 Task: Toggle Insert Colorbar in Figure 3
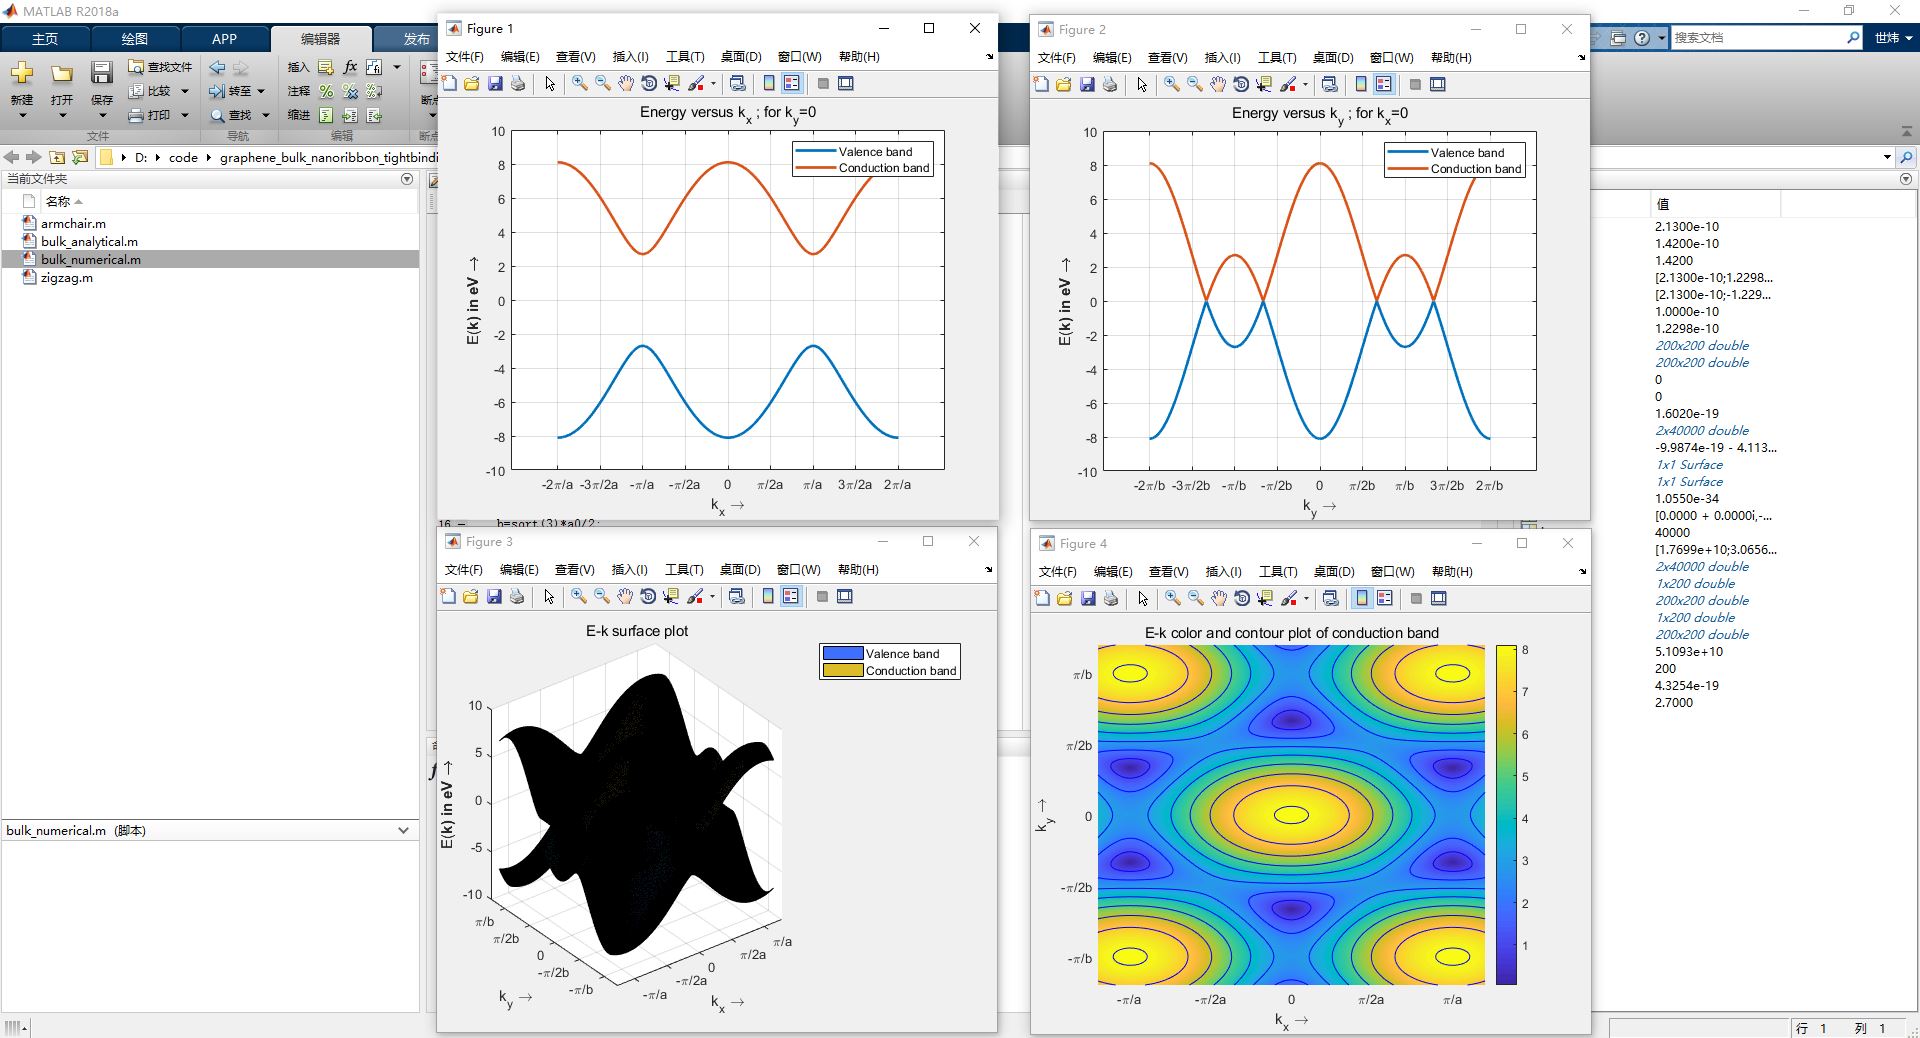pyautogui.click(x=768, y=597)
